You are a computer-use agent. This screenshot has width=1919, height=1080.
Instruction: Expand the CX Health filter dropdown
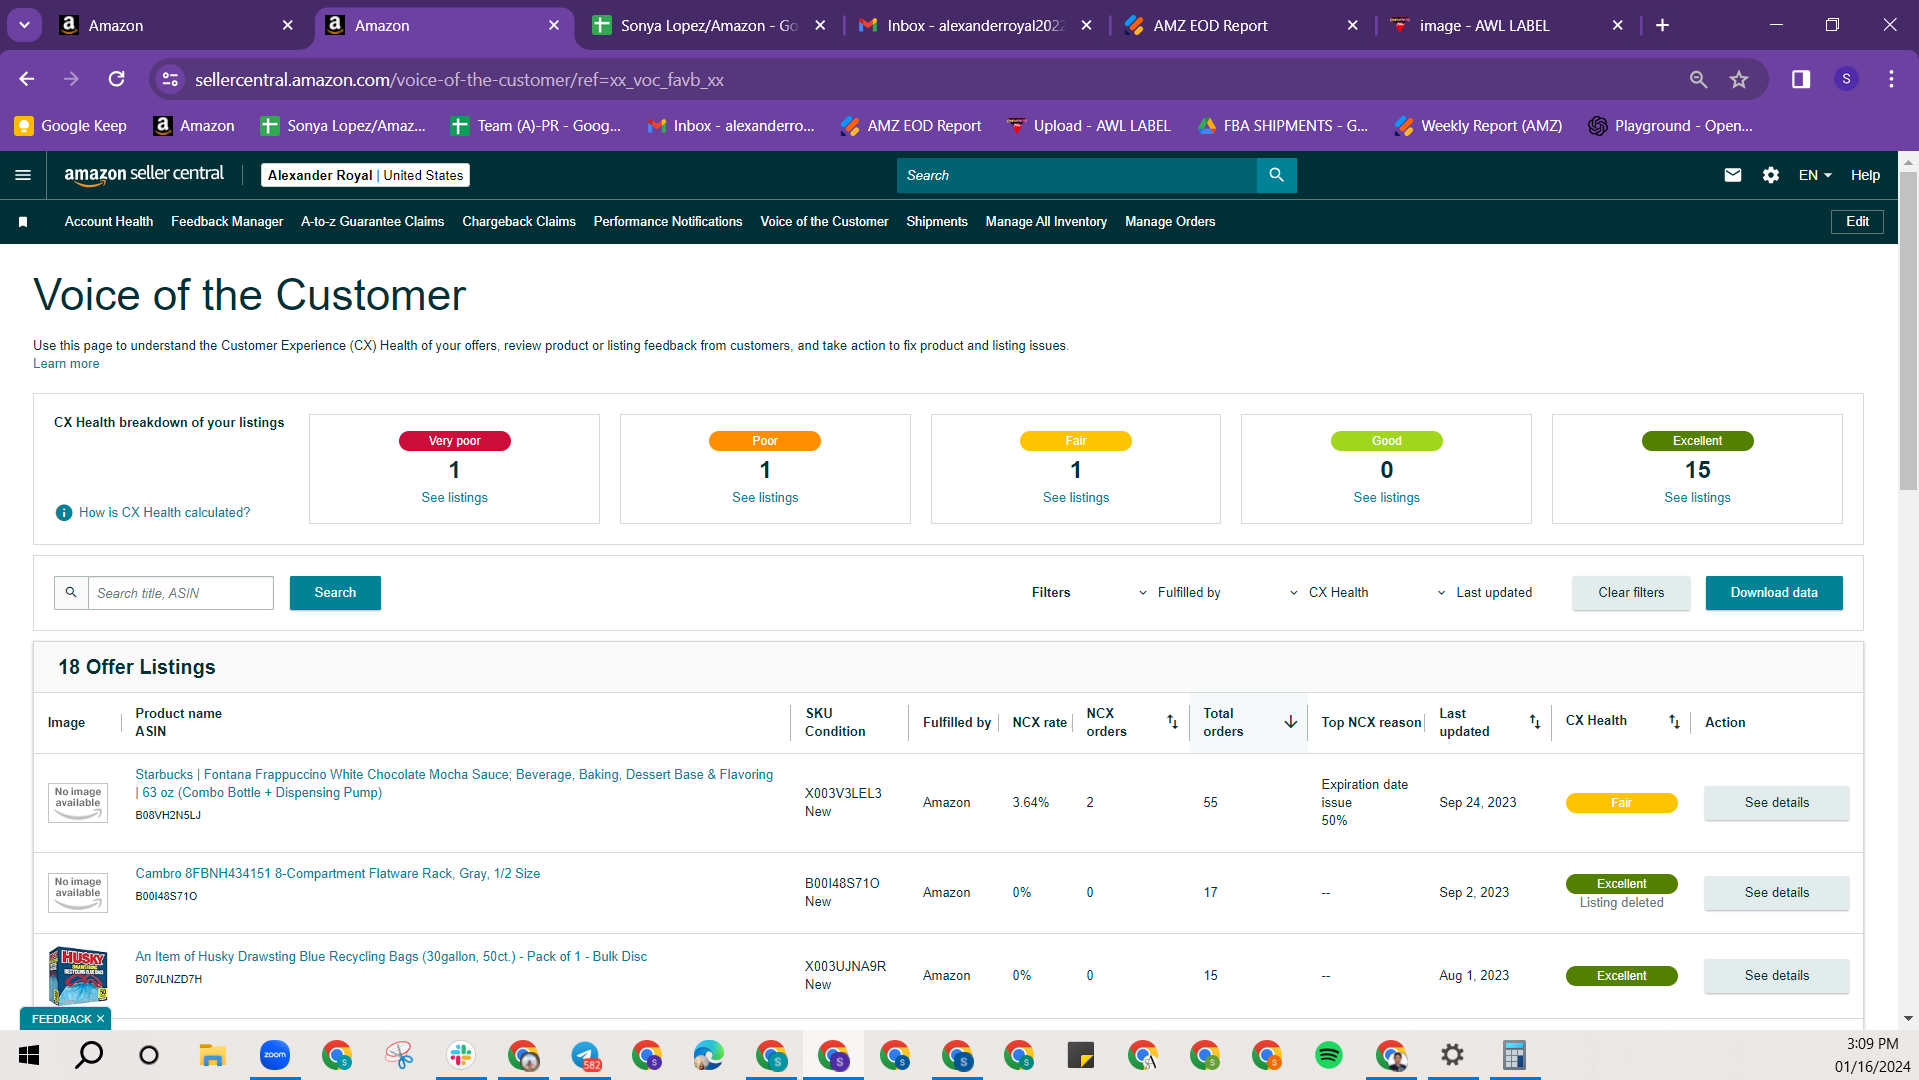1329,593
